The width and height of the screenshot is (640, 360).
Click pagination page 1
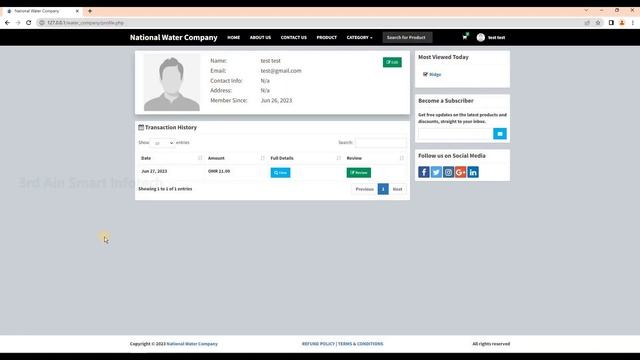pos(383,189)
